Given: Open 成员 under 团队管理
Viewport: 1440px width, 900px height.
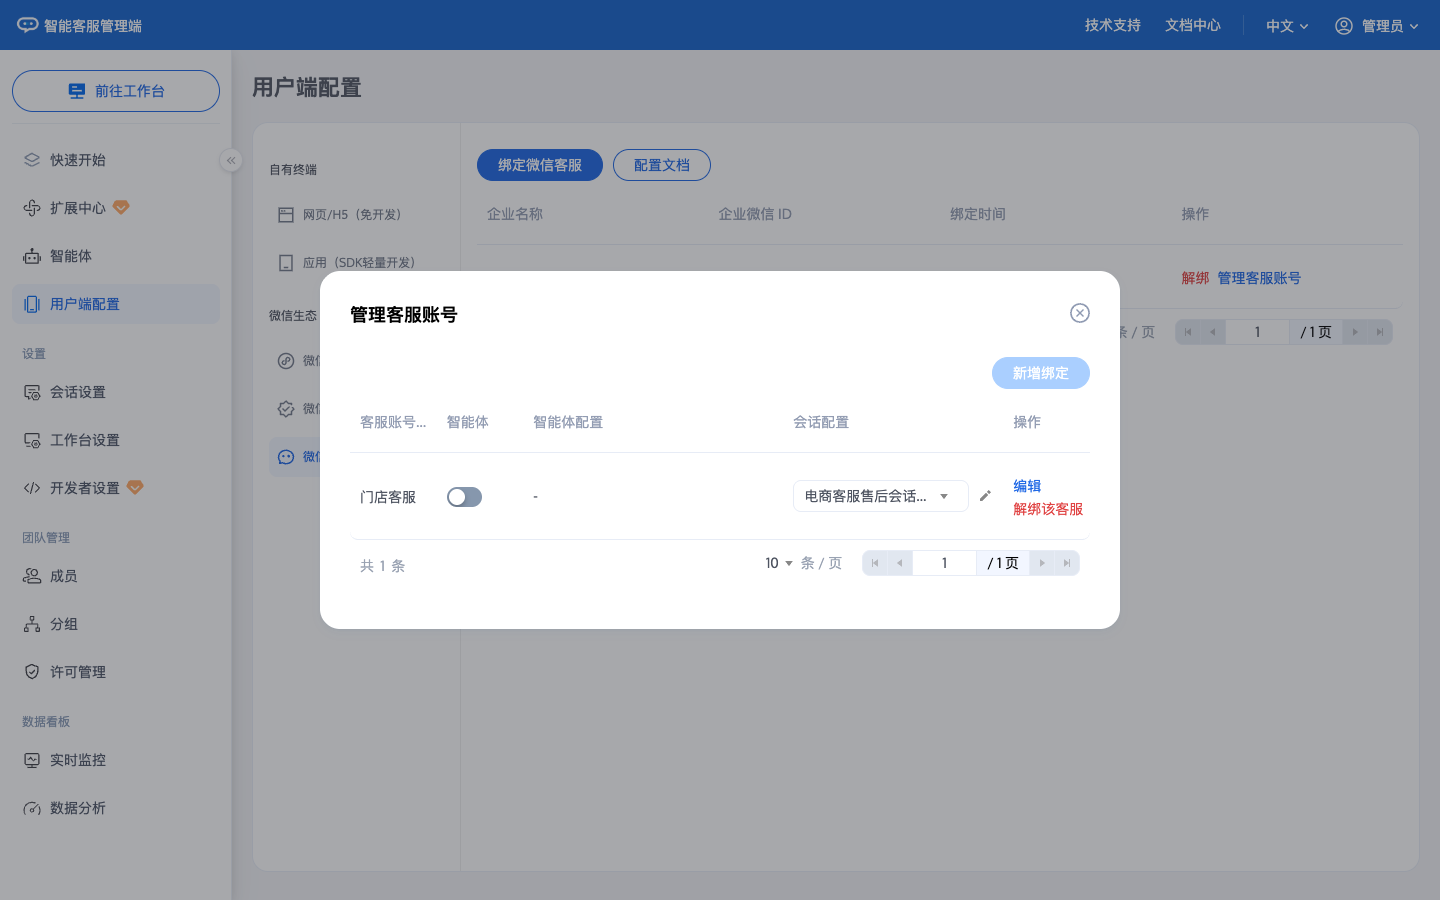Looking at the screenshot, I should point(116,576).
